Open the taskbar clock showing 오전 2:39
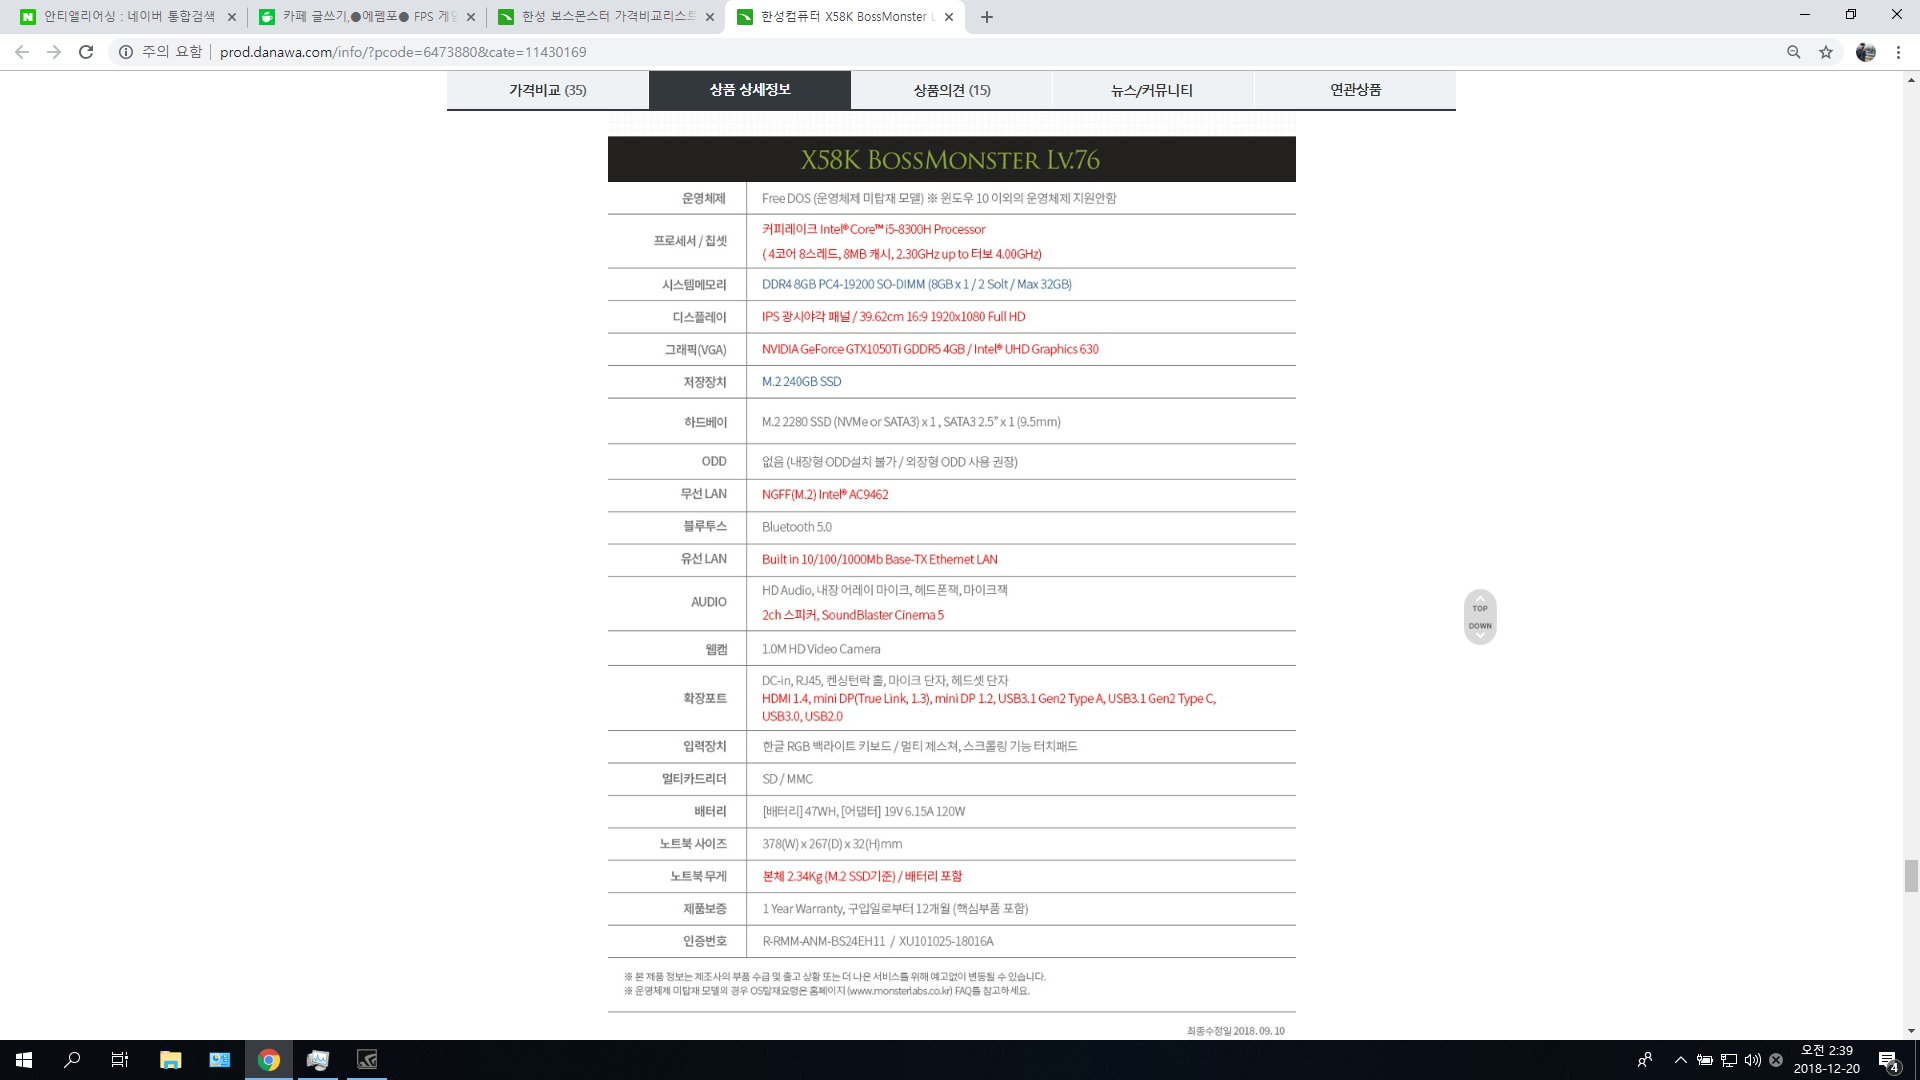Image resolution: width=1920 pixels, height=1080 pixels. (1827, 1060)
